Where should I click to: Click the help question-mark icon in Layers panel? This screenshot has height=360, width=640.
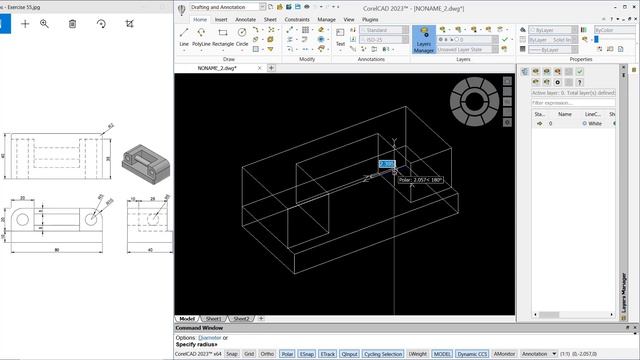pyautogui.click(x=579, y=82)
